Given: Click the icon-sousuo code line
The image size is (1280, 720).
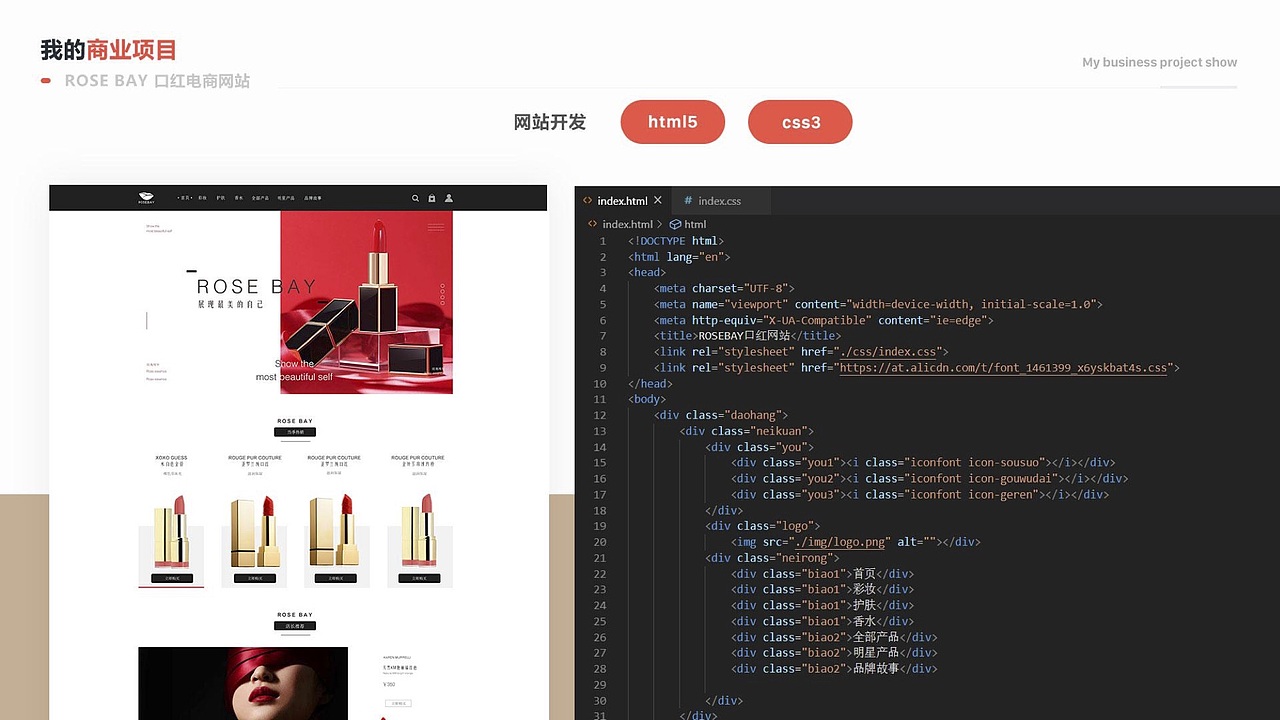Looking at the screenshot, I should tap(923, 463).
